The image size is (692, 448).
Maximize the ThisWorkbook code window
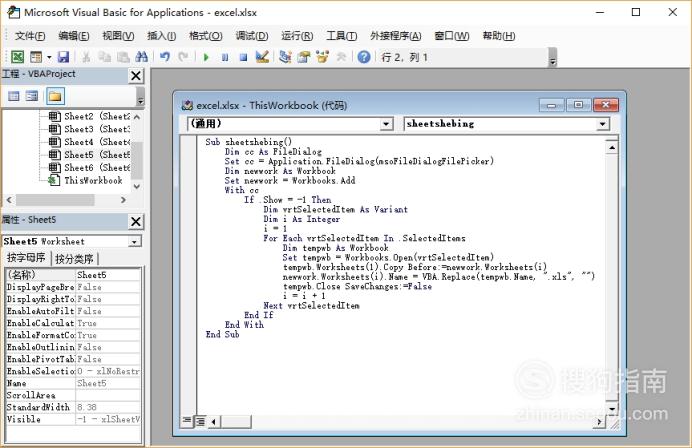point(578,105)
